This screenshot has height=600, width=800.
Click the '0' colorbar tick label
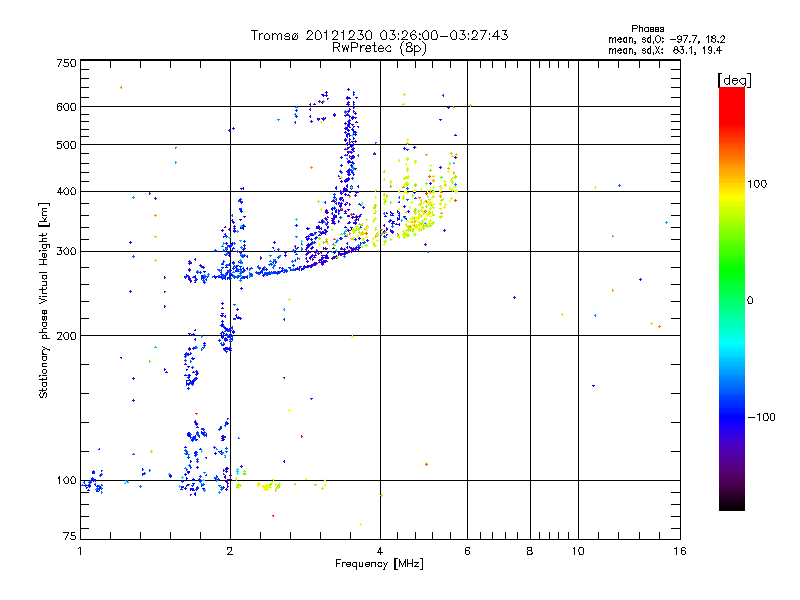click(750, 301)
